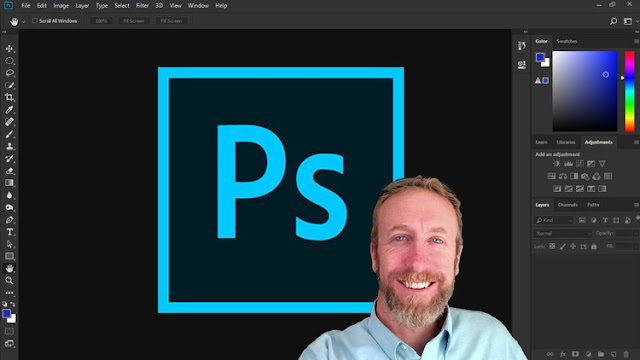Open the workspace switcher icon
640x360 pixels.
[x=628, y=21]
